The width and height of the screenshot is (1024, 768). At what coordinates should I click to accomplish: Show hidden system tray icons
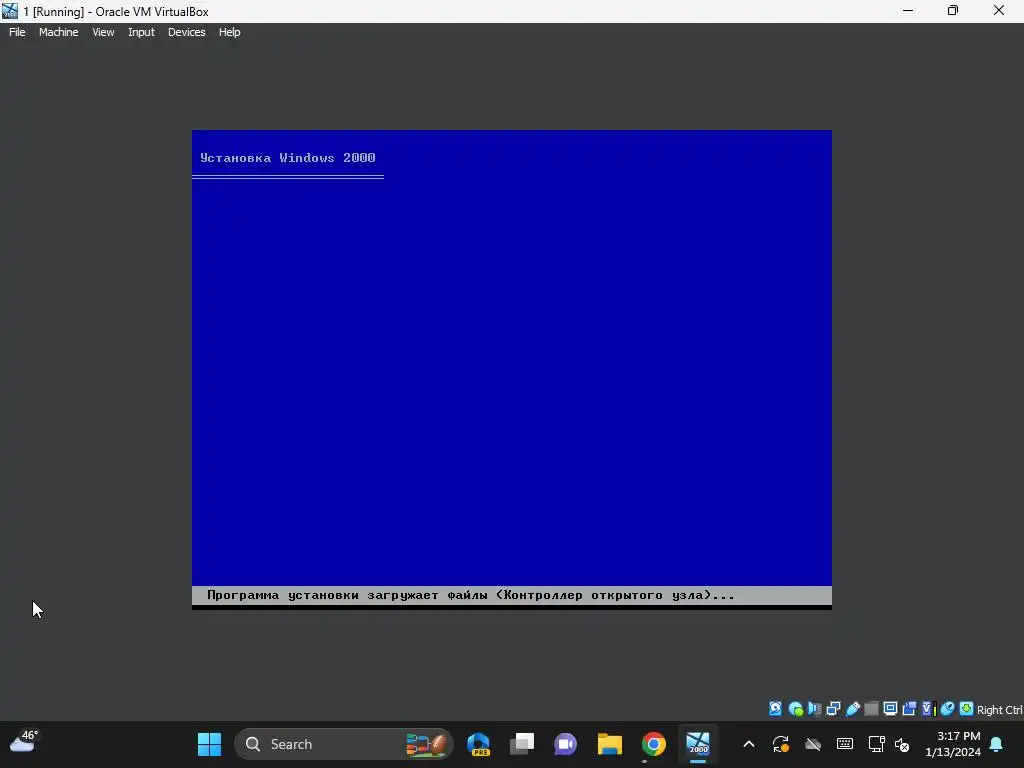(x=749, y=744)
